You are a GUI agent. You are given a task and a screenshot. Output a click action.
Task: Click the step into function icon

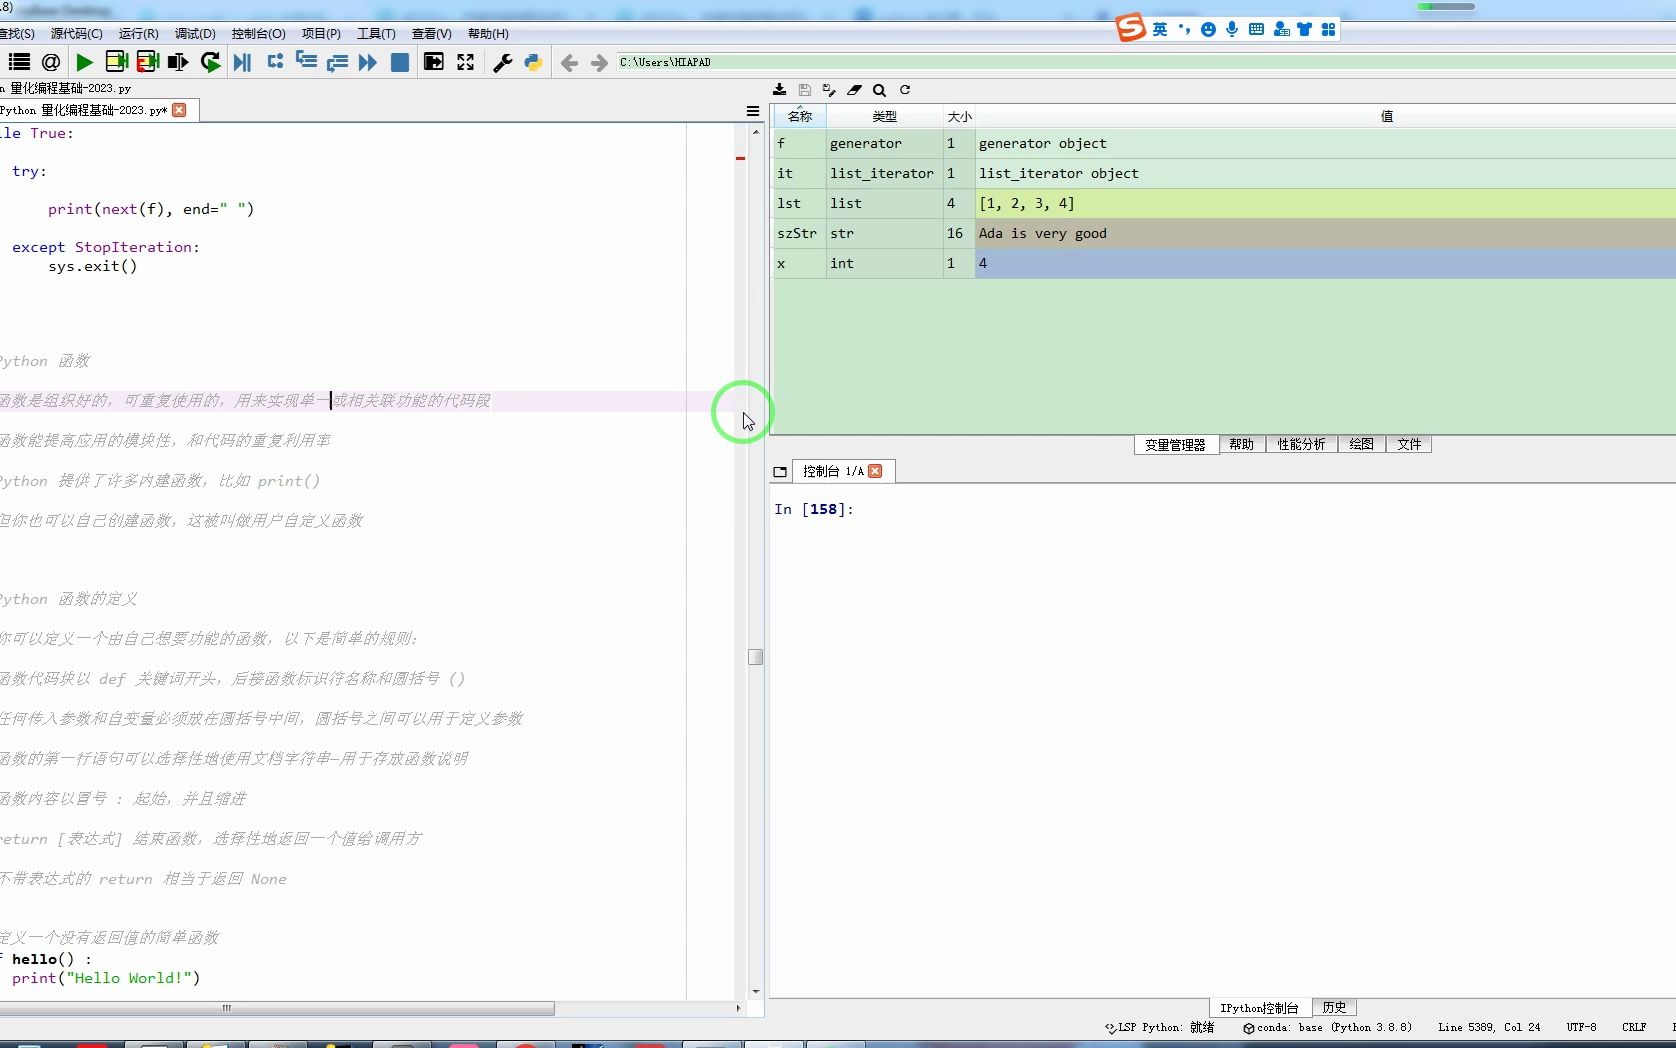[306, 62]
